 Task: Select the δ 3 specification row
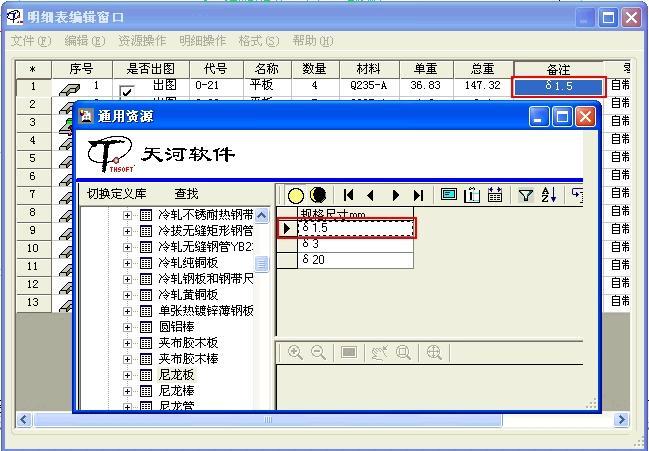(356, 244)
